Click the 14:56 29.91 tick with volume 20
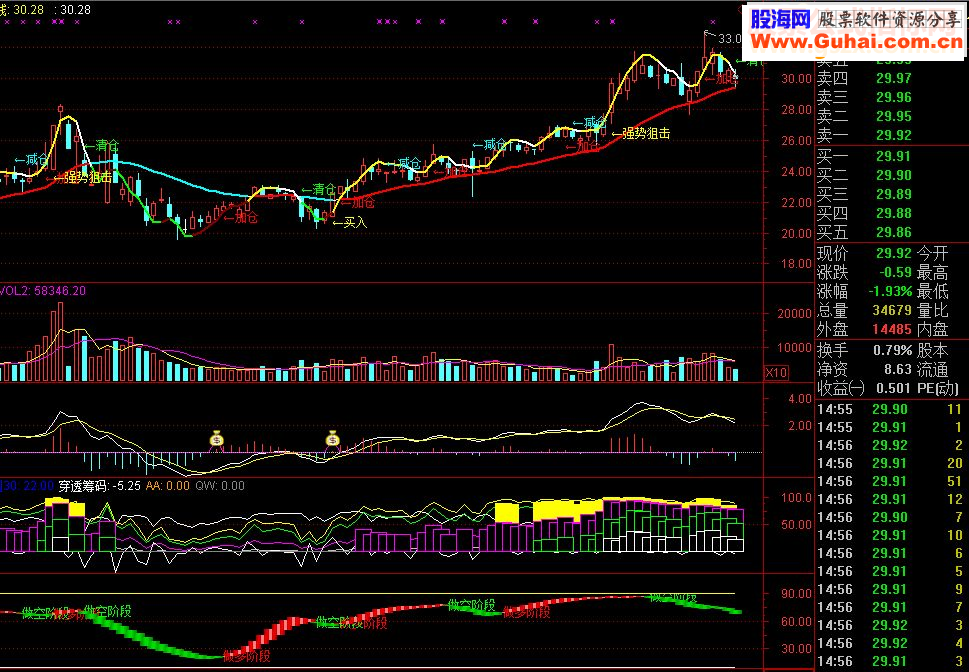This screenshot has width=969, height=672. (x=891, y=463)
